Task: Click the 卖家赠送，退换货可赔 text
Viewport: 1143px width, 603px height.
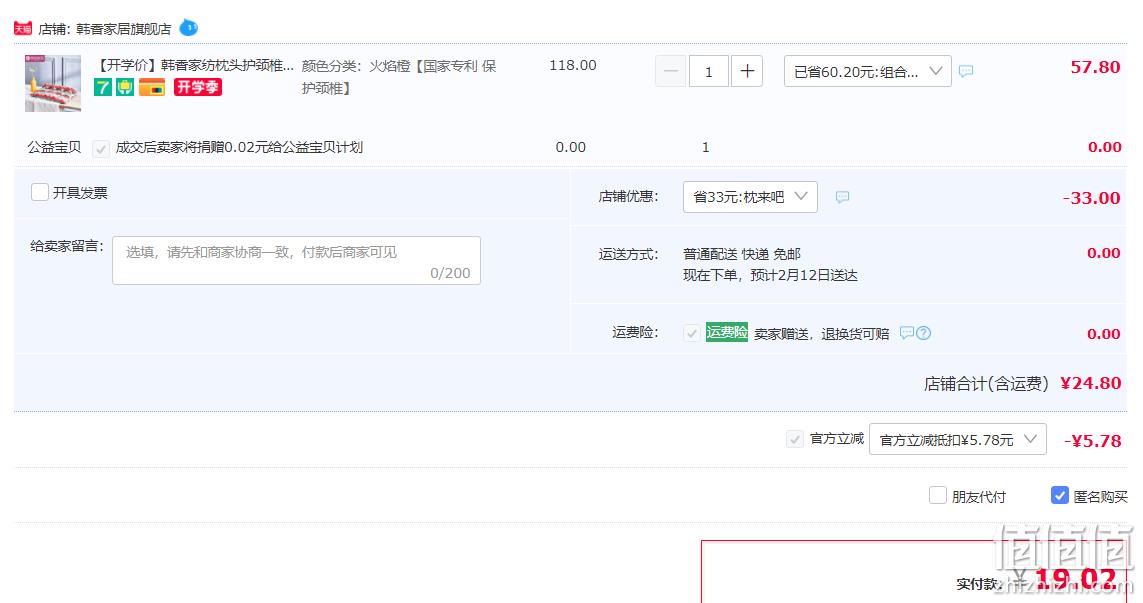Action: pyautogui.click(x=822, y=334)
